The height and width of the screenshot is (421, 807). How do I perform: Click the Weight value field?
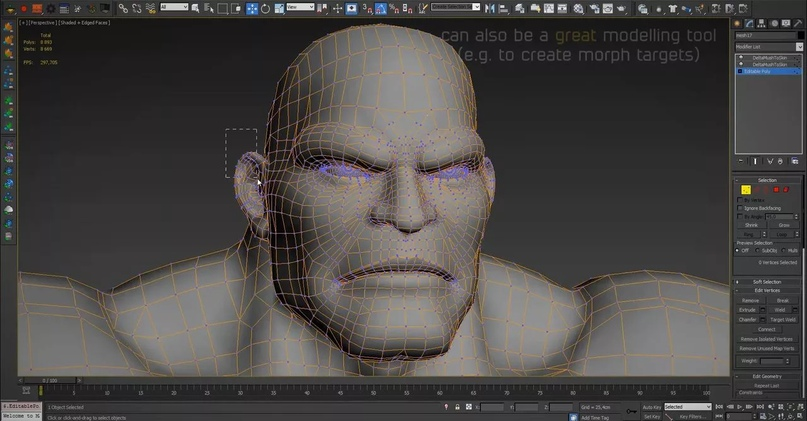tap(771, 361)
